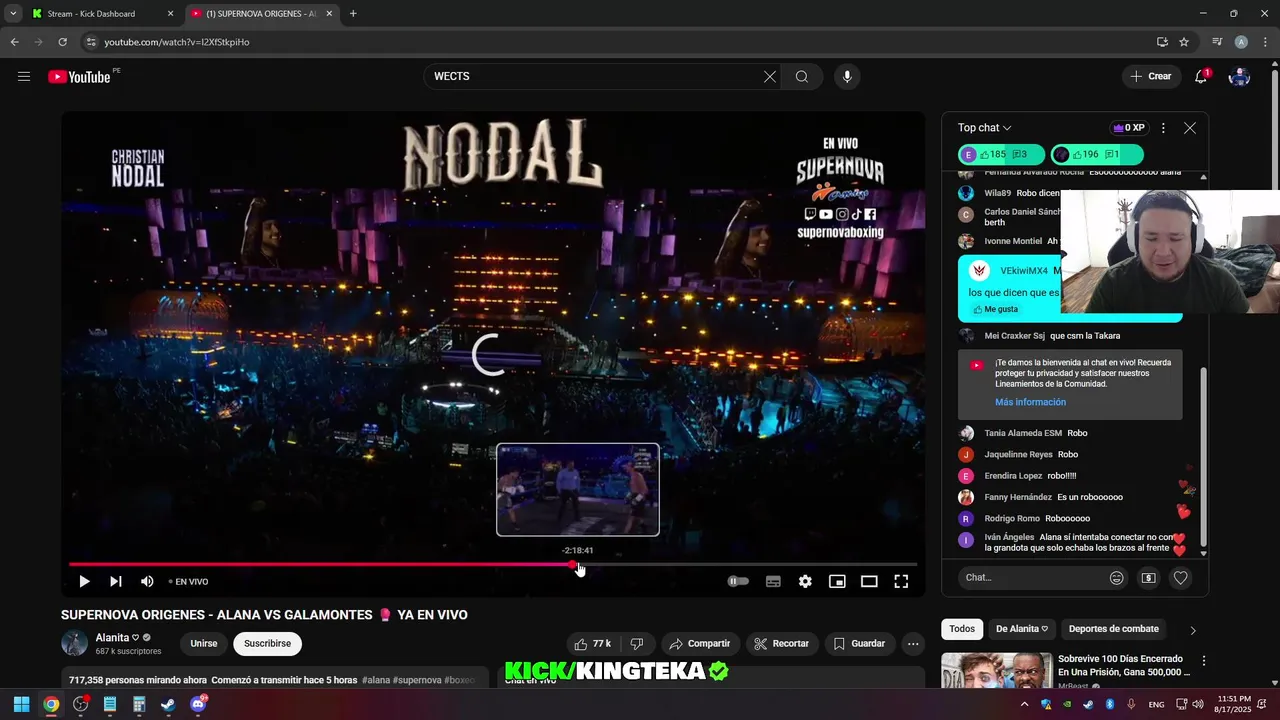
Task: Jump to live via EN VIVO indicator
Action: click(188, 581)
